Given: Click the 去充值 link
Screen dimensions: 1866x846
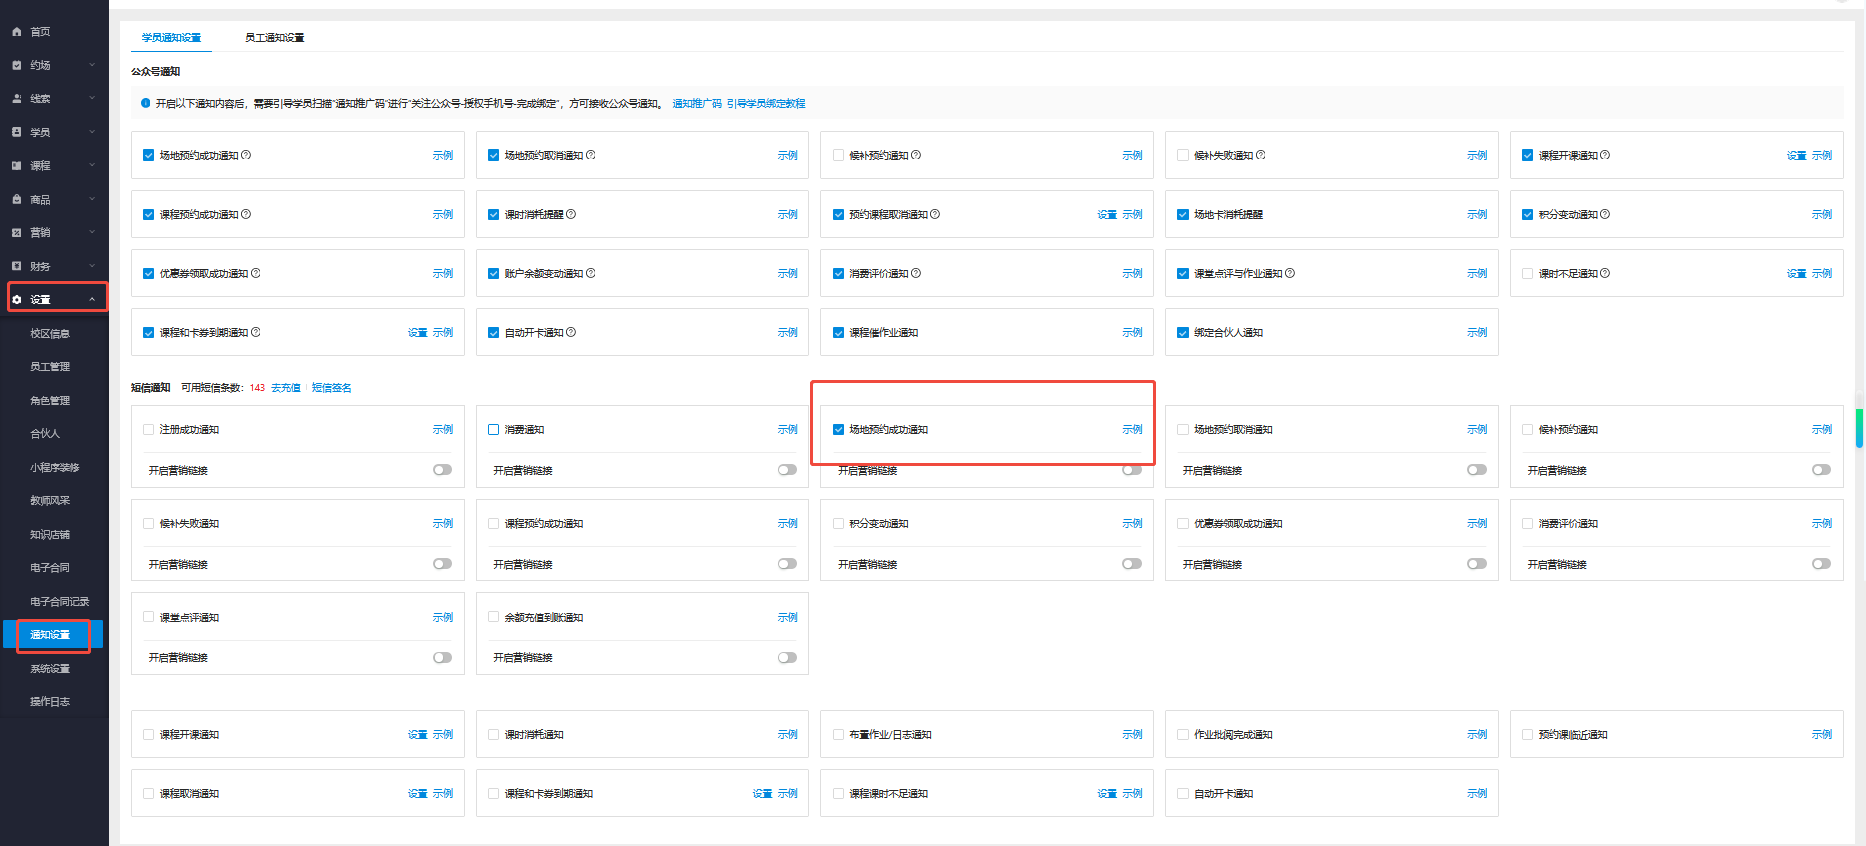Looking at the screenshot, I should click(286, 388).
